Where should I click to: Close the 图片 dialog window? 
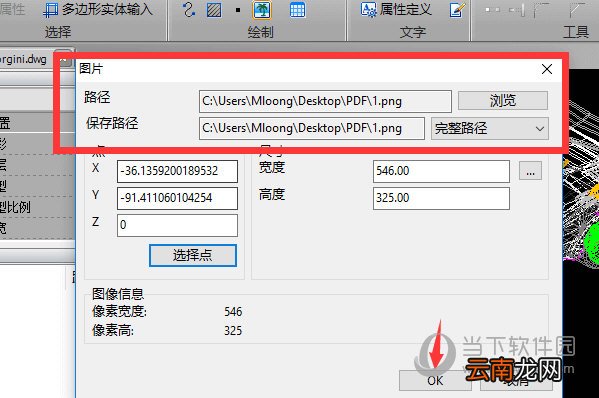click(x=547, y=69)
